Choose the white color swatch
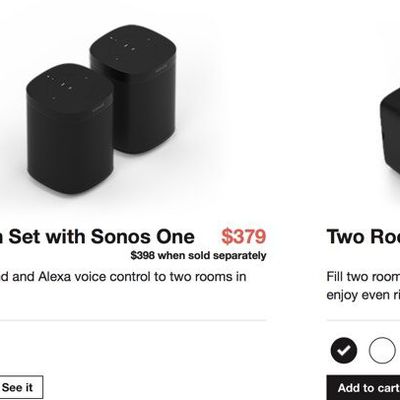Viewport: 400px width, 400px height. (382, 350)
